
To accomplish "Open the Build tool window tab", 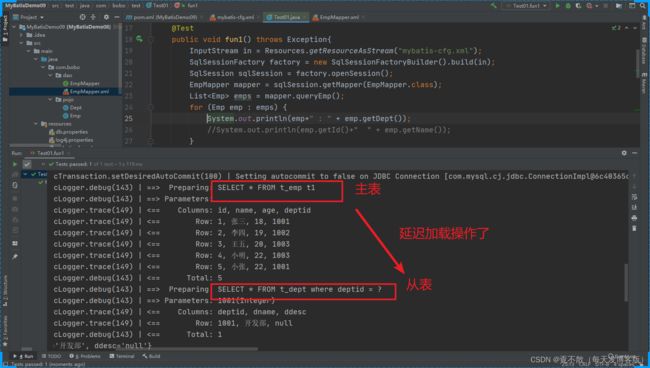I will coord(151,356).
